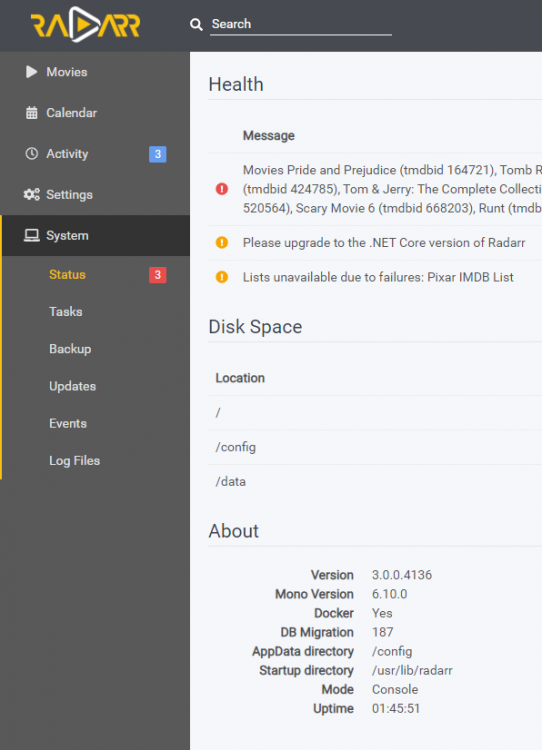
Task: Click the Radarr logo
Action: tap(86, 24)
